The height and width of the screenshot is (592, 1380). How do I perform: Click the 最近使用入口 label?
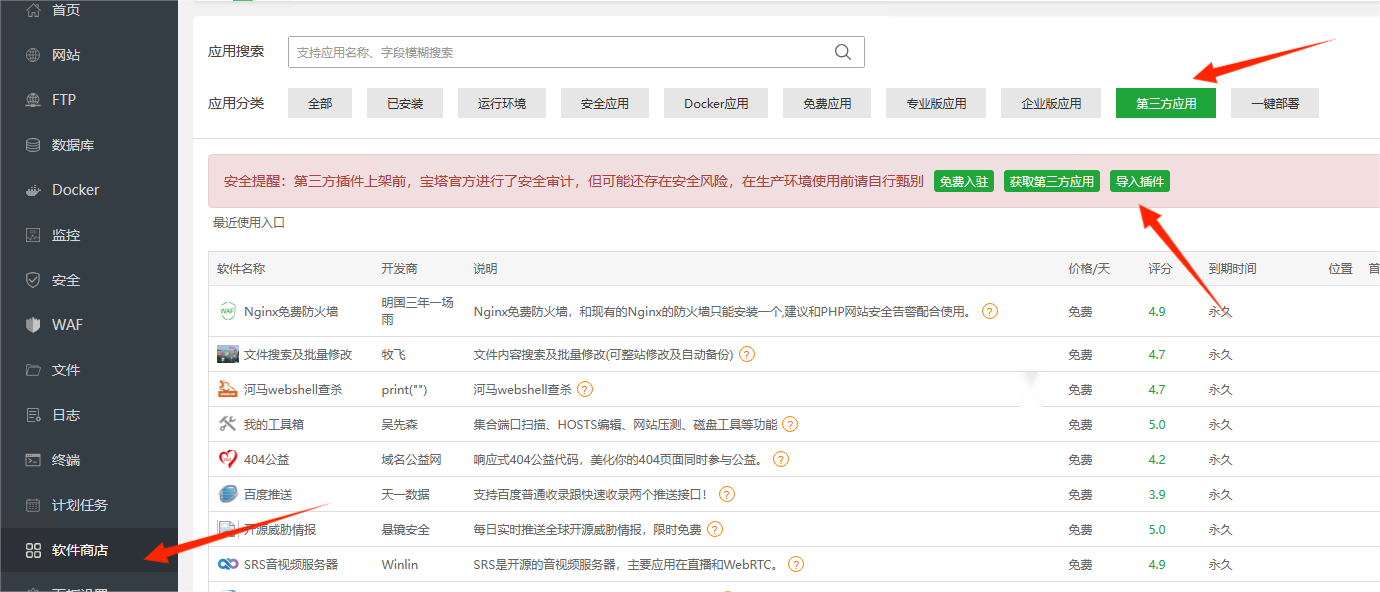(249, 223)
